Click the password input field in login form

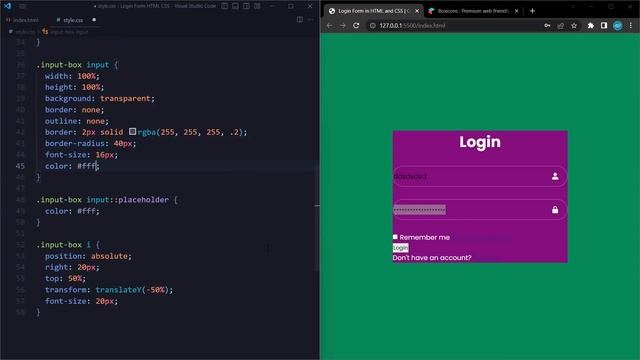click(480, 210)
